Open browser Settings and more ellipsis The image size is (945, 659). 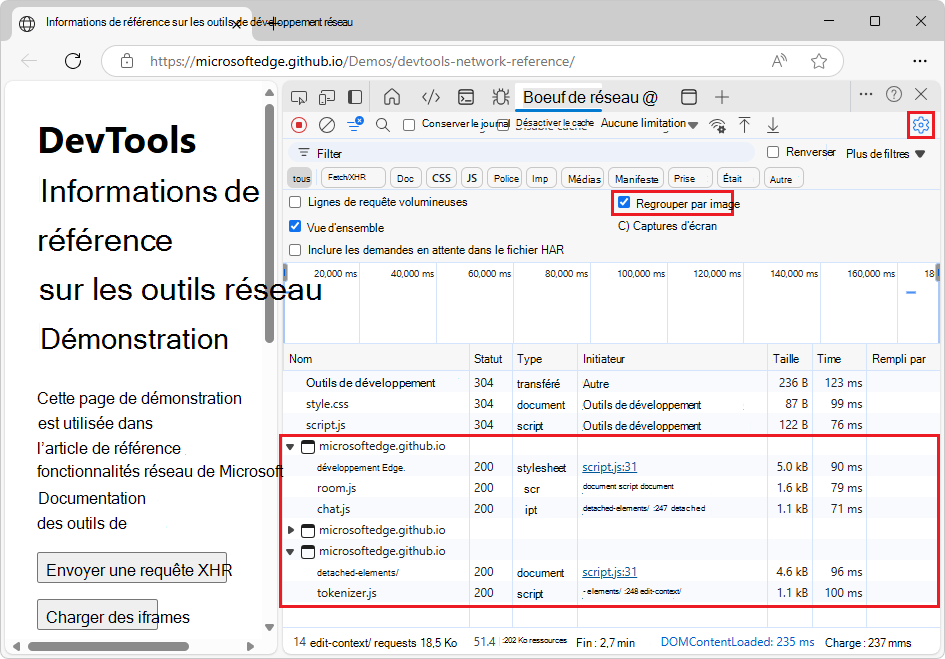pyautogui.click(x=920, y=61)
